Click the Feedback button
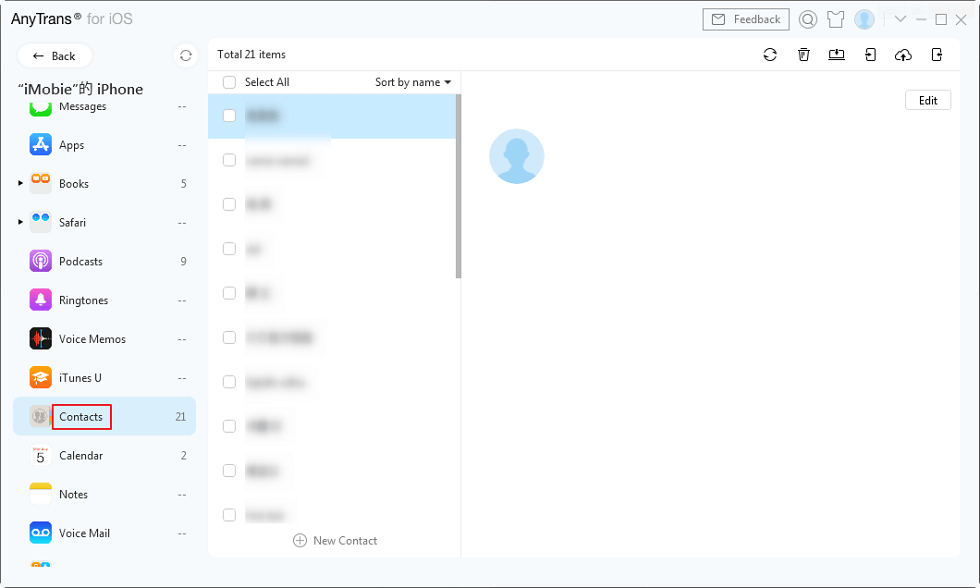The image size is (980, 588). tap(746, 19)
